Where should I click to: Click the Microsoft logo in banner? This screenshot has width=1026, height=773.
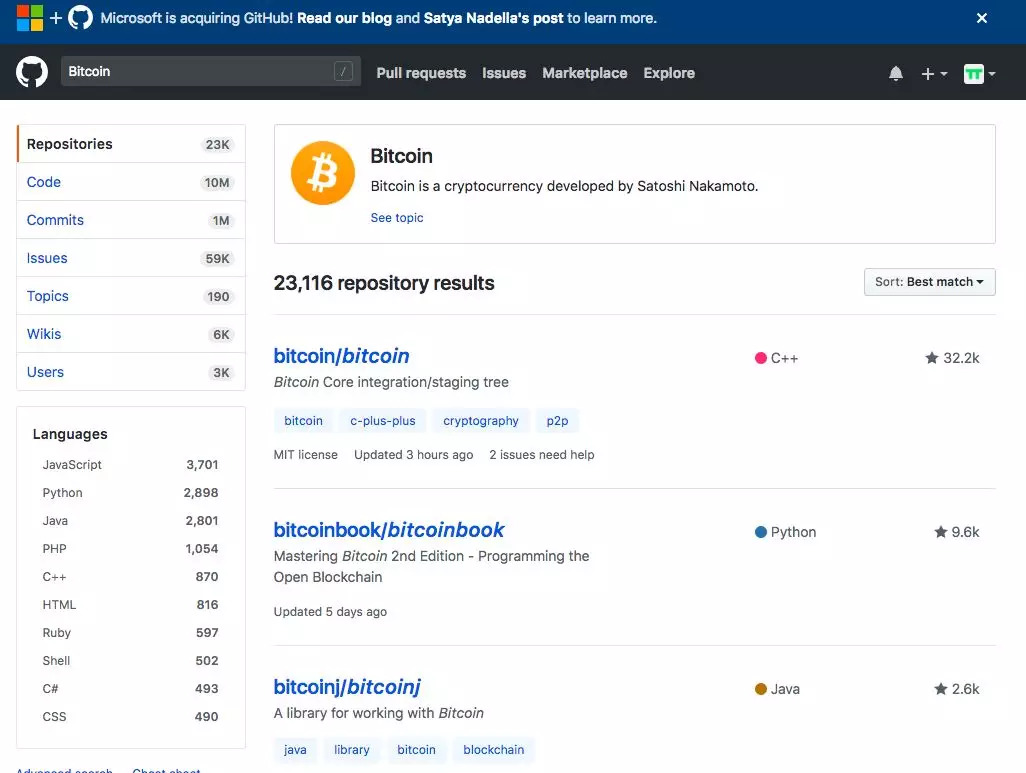coord(29,18)
